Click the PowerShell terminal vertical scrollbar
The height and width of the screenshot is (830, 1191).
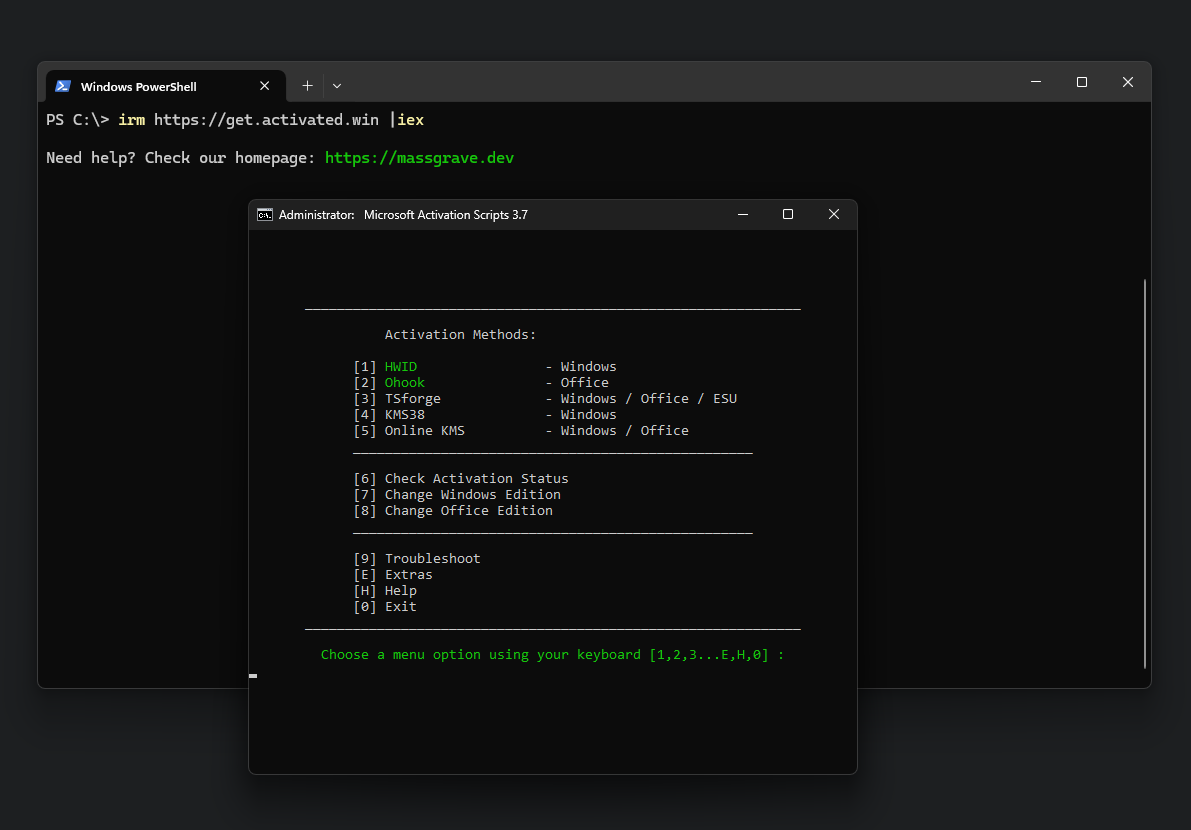(1145, 470)
